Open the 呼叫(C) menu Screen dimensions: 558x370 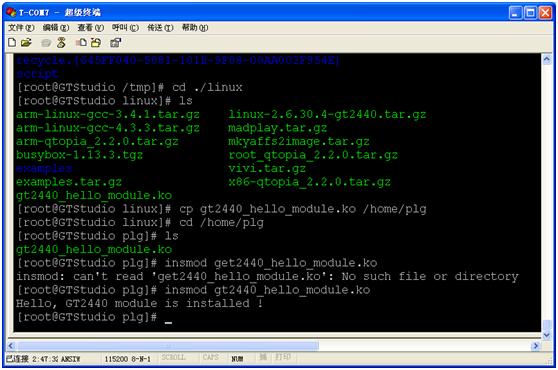click(x=125, y=28)
